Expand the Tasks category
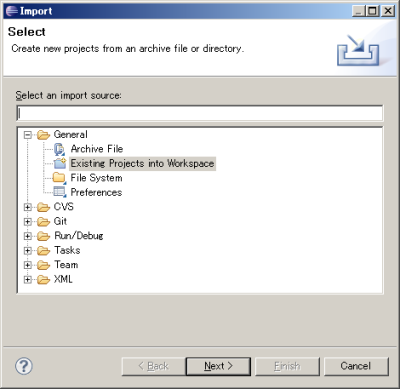The width and height of the screenshot is (400, 389). (28, 251)
